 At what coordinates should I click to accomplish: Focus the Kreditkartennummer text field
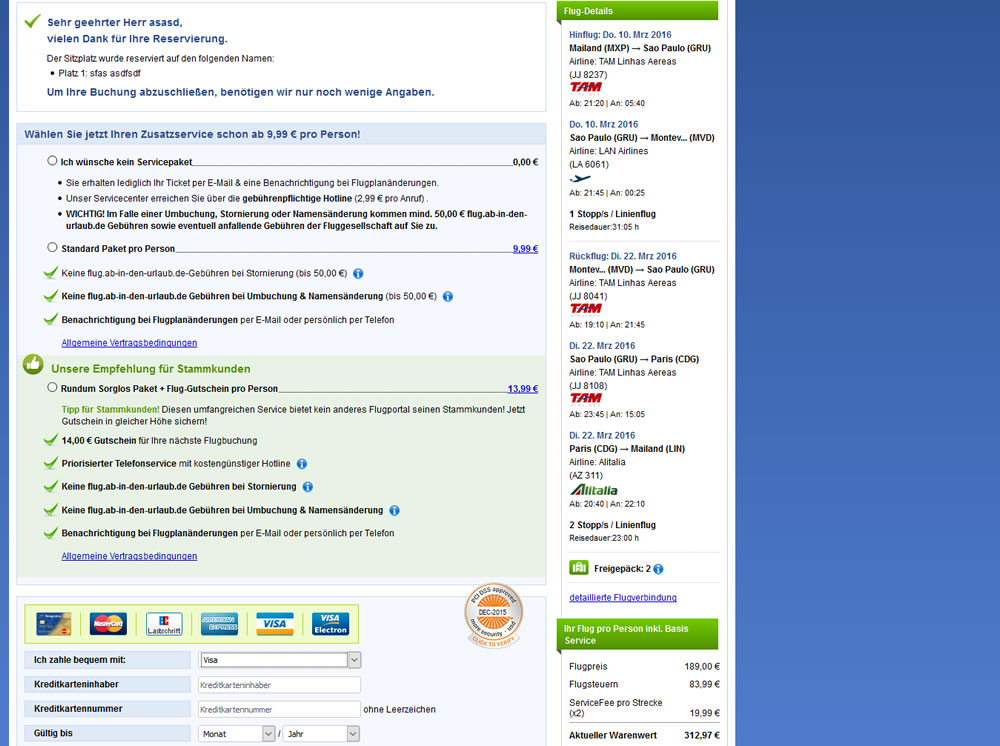coord(279,709)
